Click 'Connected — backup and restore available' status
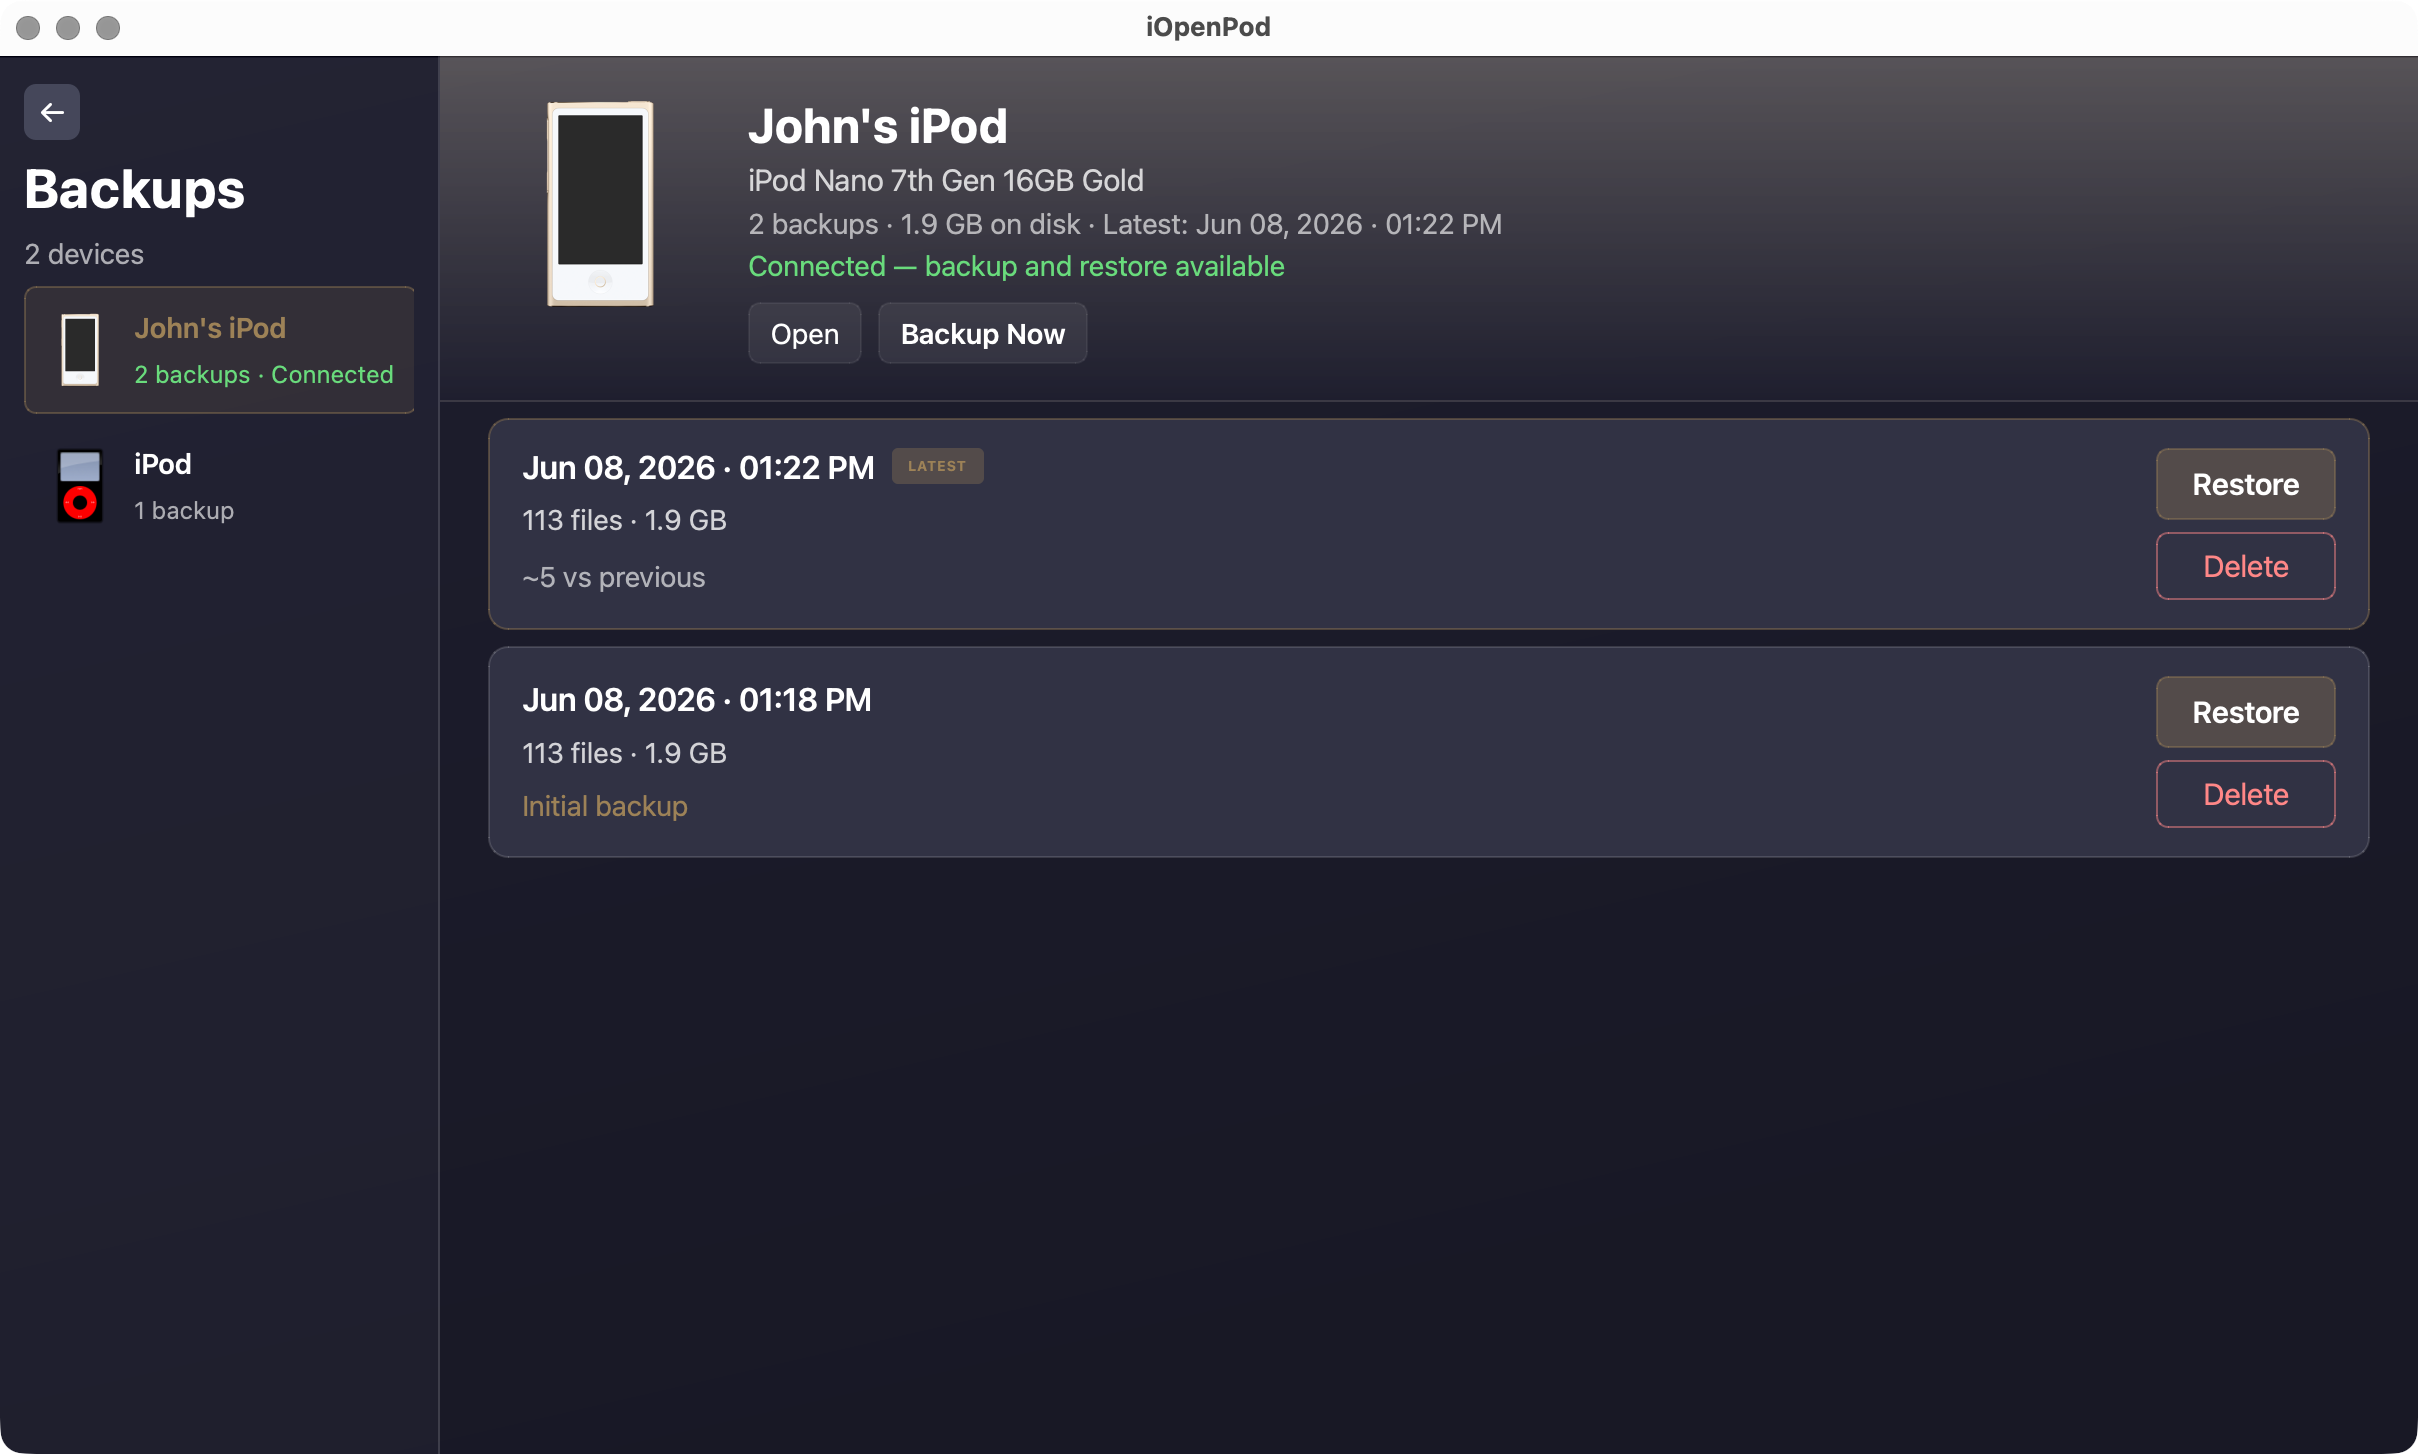This screenshot has width=2418, height=1454. (1016, 266)
